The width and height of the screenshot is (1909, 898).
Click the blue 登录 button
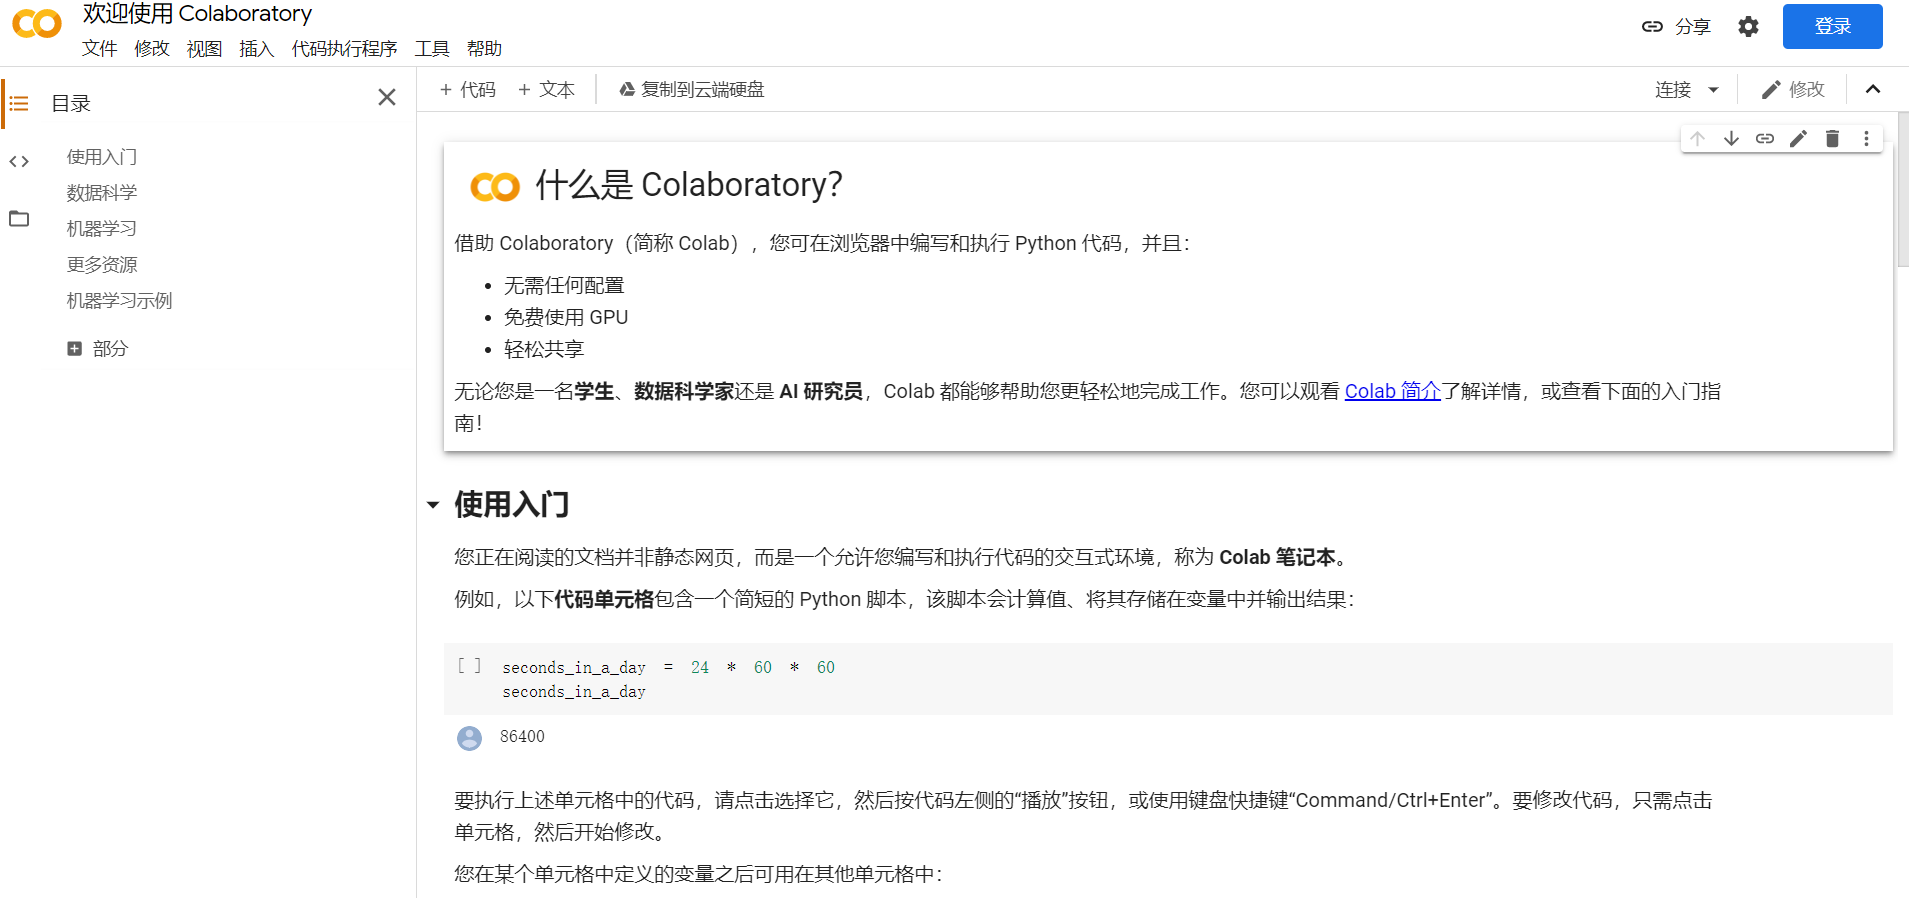coord(1832,27)
